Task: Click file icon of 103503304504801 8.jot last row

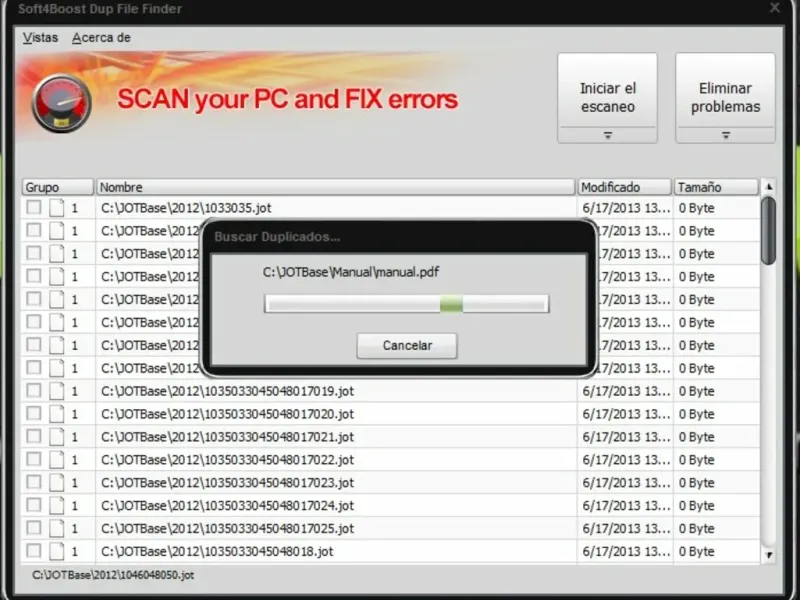Action: tap(57, 551)
